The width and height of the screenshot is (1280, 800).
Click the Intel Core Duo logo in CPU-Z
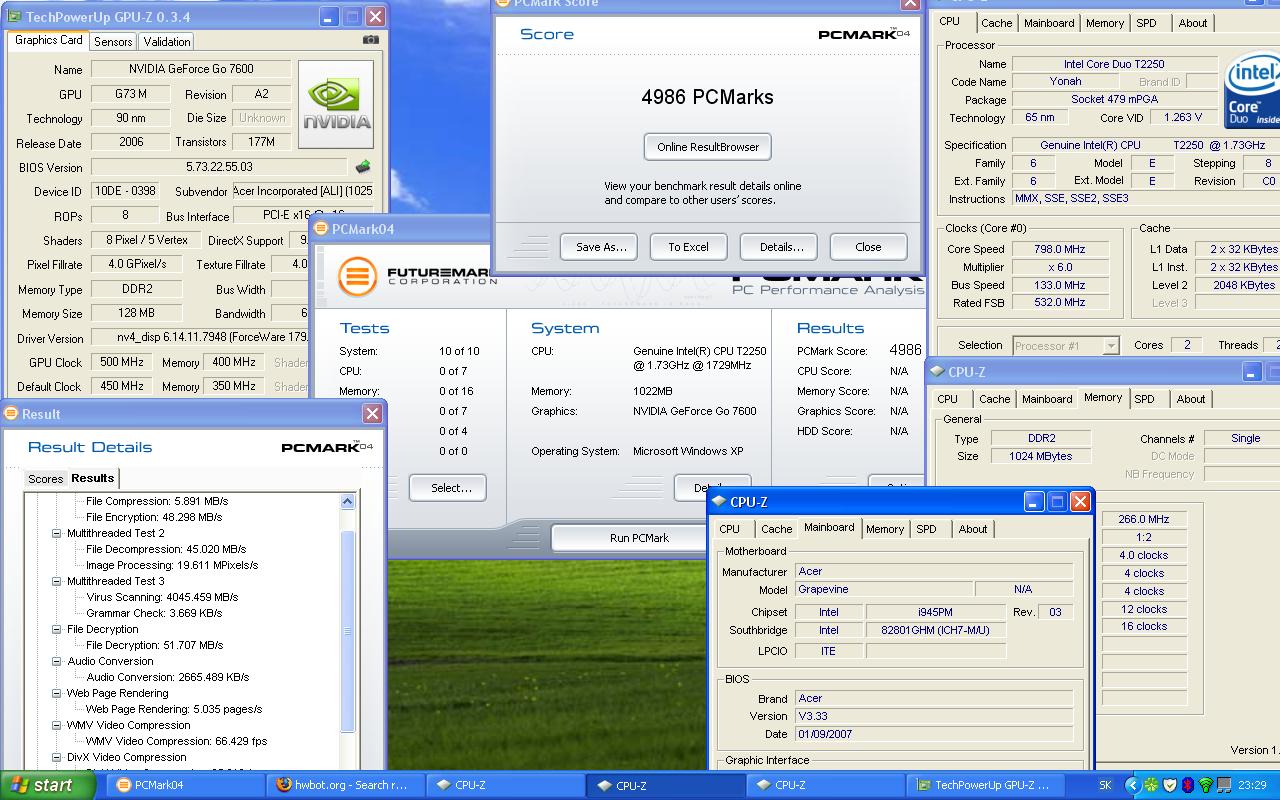[x=1253, y=92]
